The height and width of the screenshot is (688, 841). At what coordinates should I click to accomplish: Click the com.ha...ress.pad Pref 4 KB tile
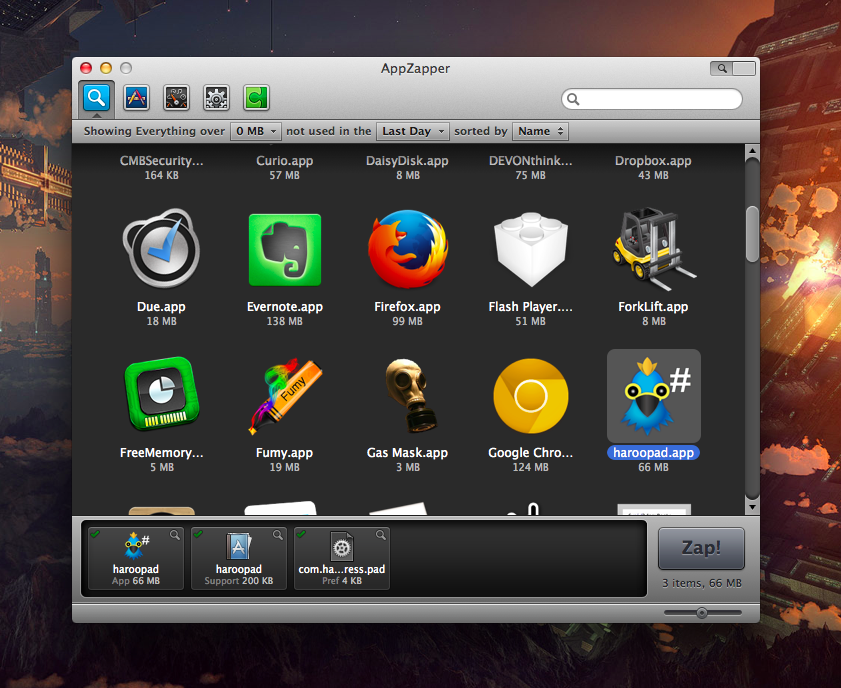342,558
